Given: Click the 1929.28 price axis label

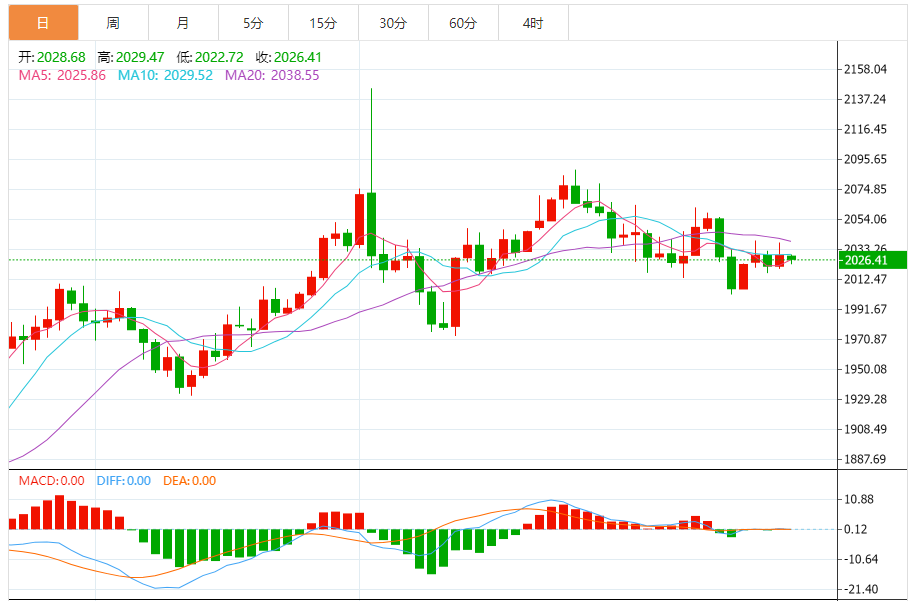Looking at the screenshot, I should click(x=866, y=399).
